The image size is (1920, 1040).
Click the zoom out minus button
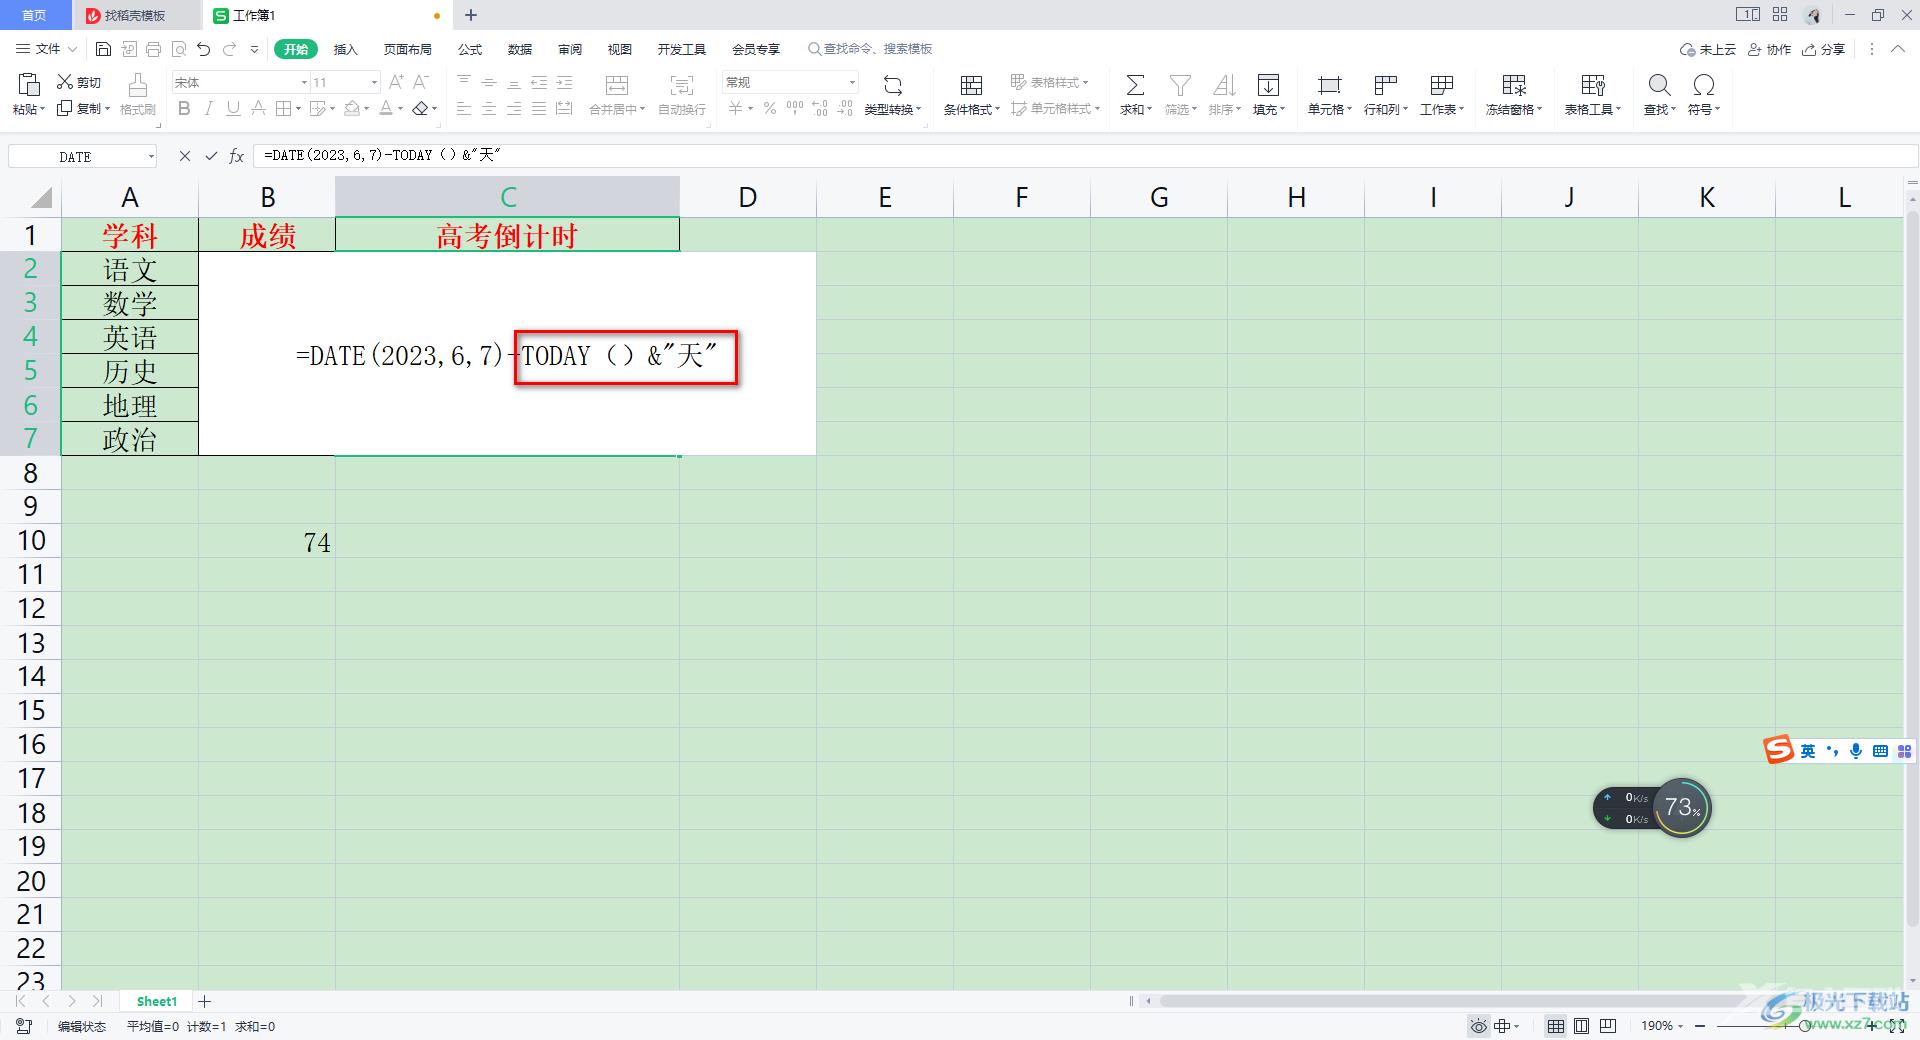point(1700,1026)
